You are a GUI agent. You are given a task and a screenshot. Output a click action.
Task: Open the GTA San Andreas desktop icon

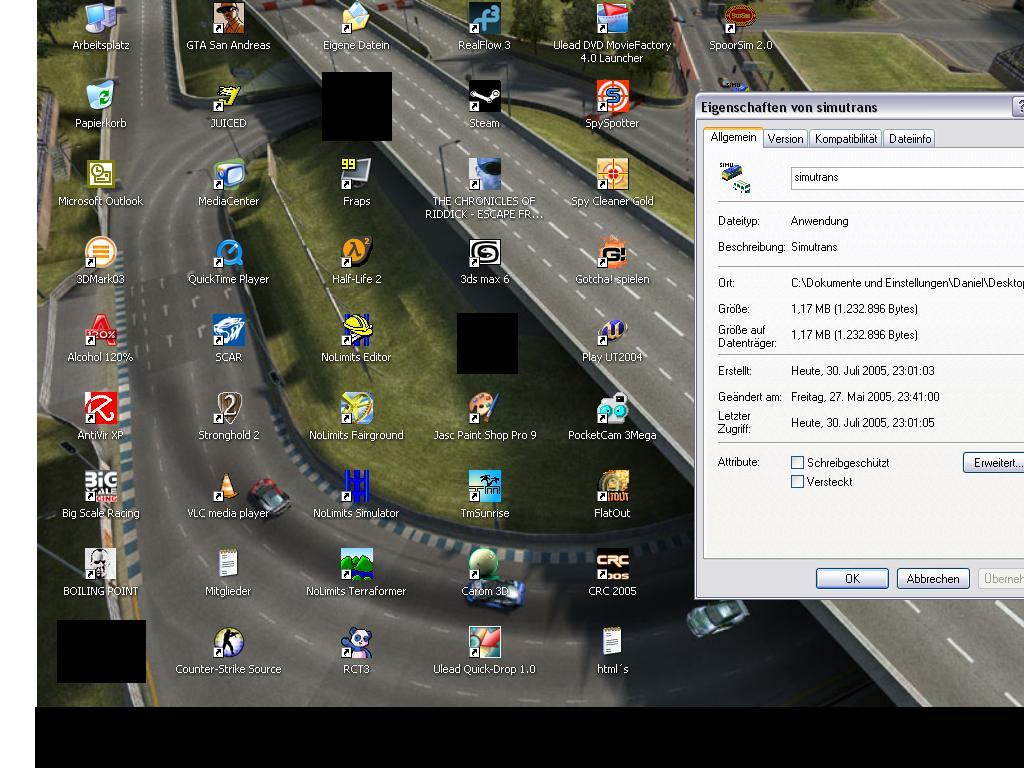coord(228,19)
